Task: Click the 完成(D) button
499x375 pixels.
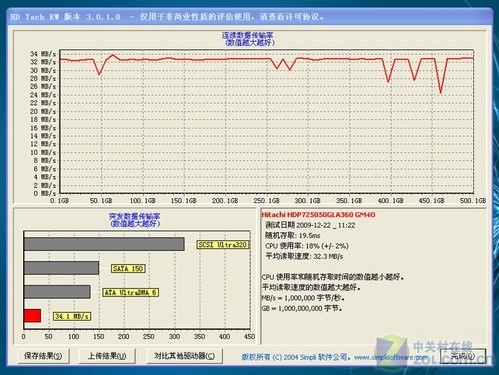Action: [x=463, y=356]
